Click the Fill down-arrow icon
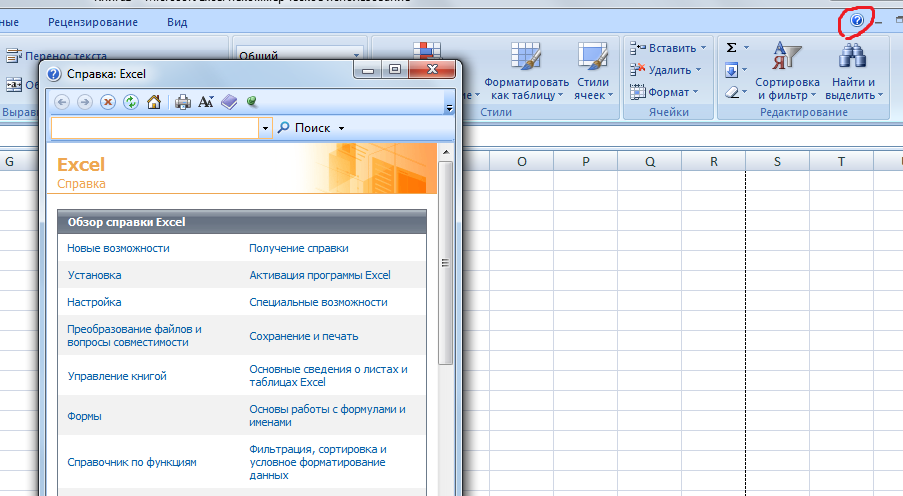This screenshot has width=903, height=496. pos(731,70)
